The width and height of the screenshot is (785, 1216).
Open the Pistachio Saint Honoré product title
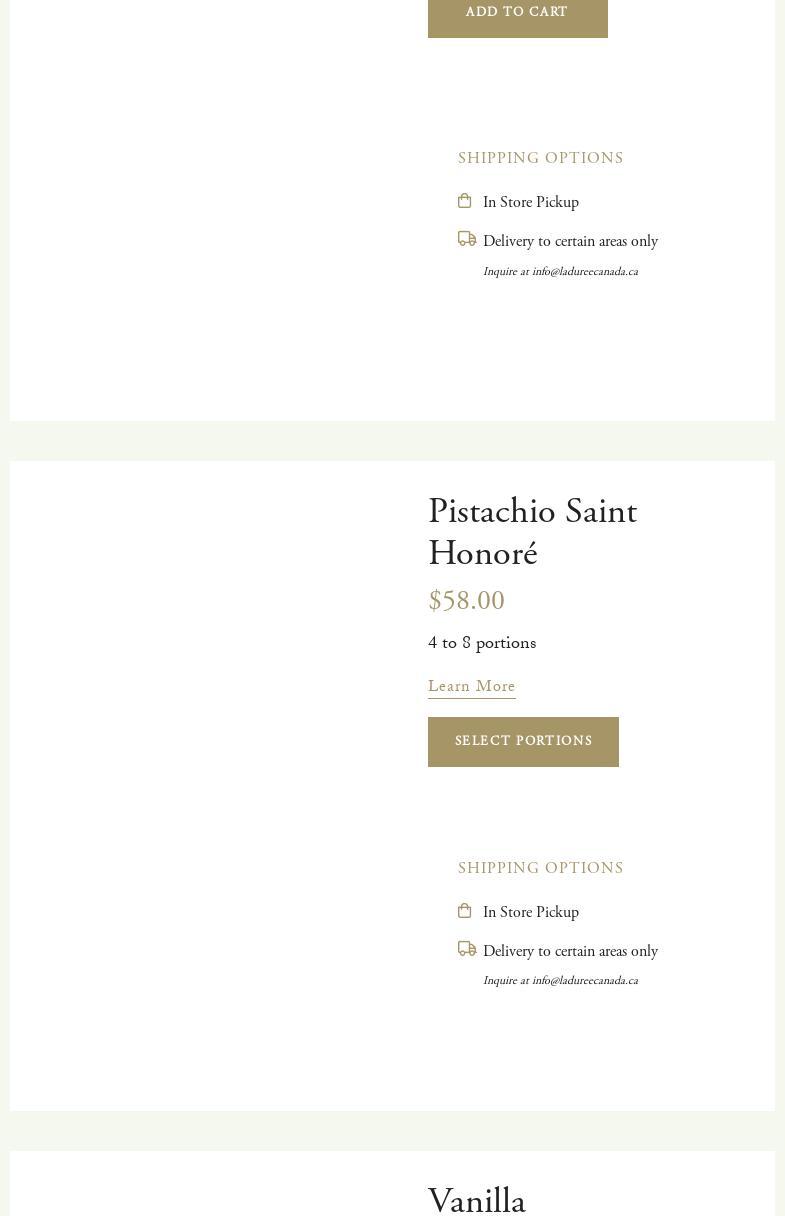coord(532,532)
